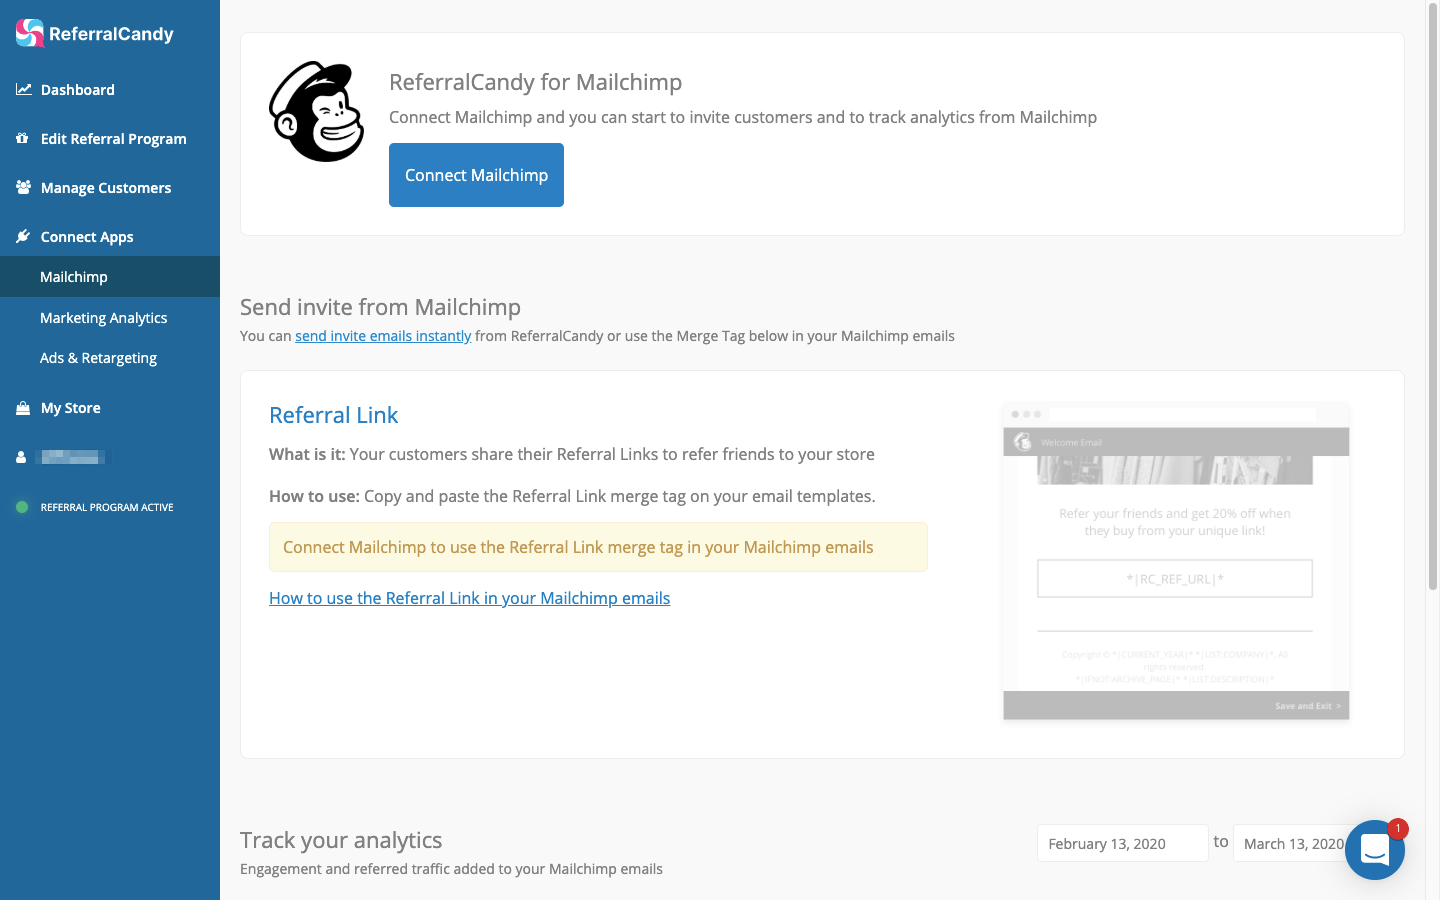The width and height of the screenshot is (1440, 900).
Task: Click the green referral program status dot
Action: (x=22, y=507)
